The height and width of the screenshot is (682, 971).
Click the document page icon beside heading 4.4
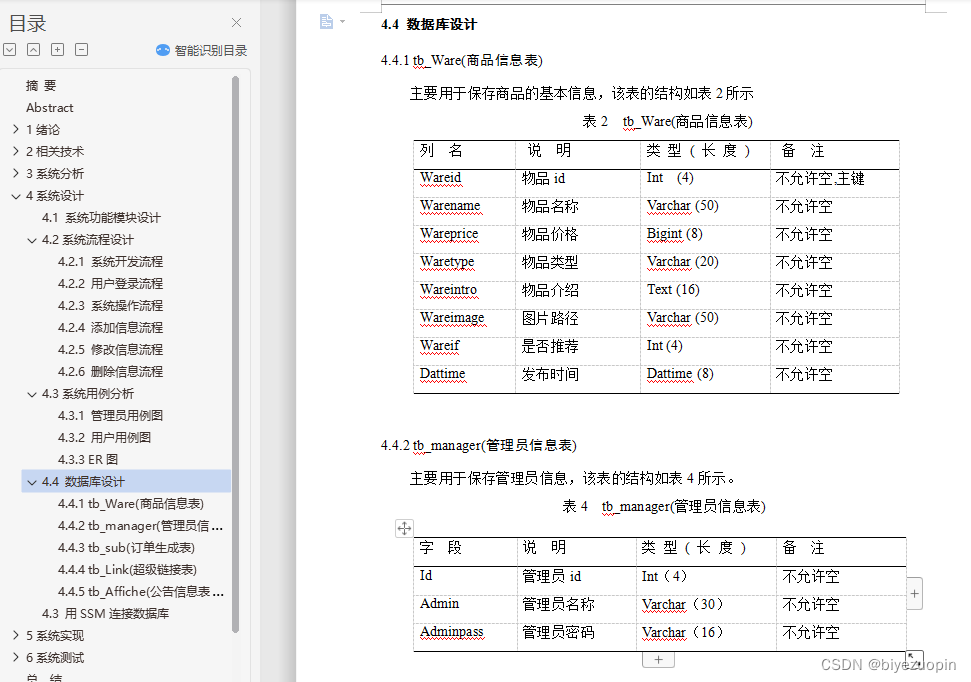click(x=326, y=22)
